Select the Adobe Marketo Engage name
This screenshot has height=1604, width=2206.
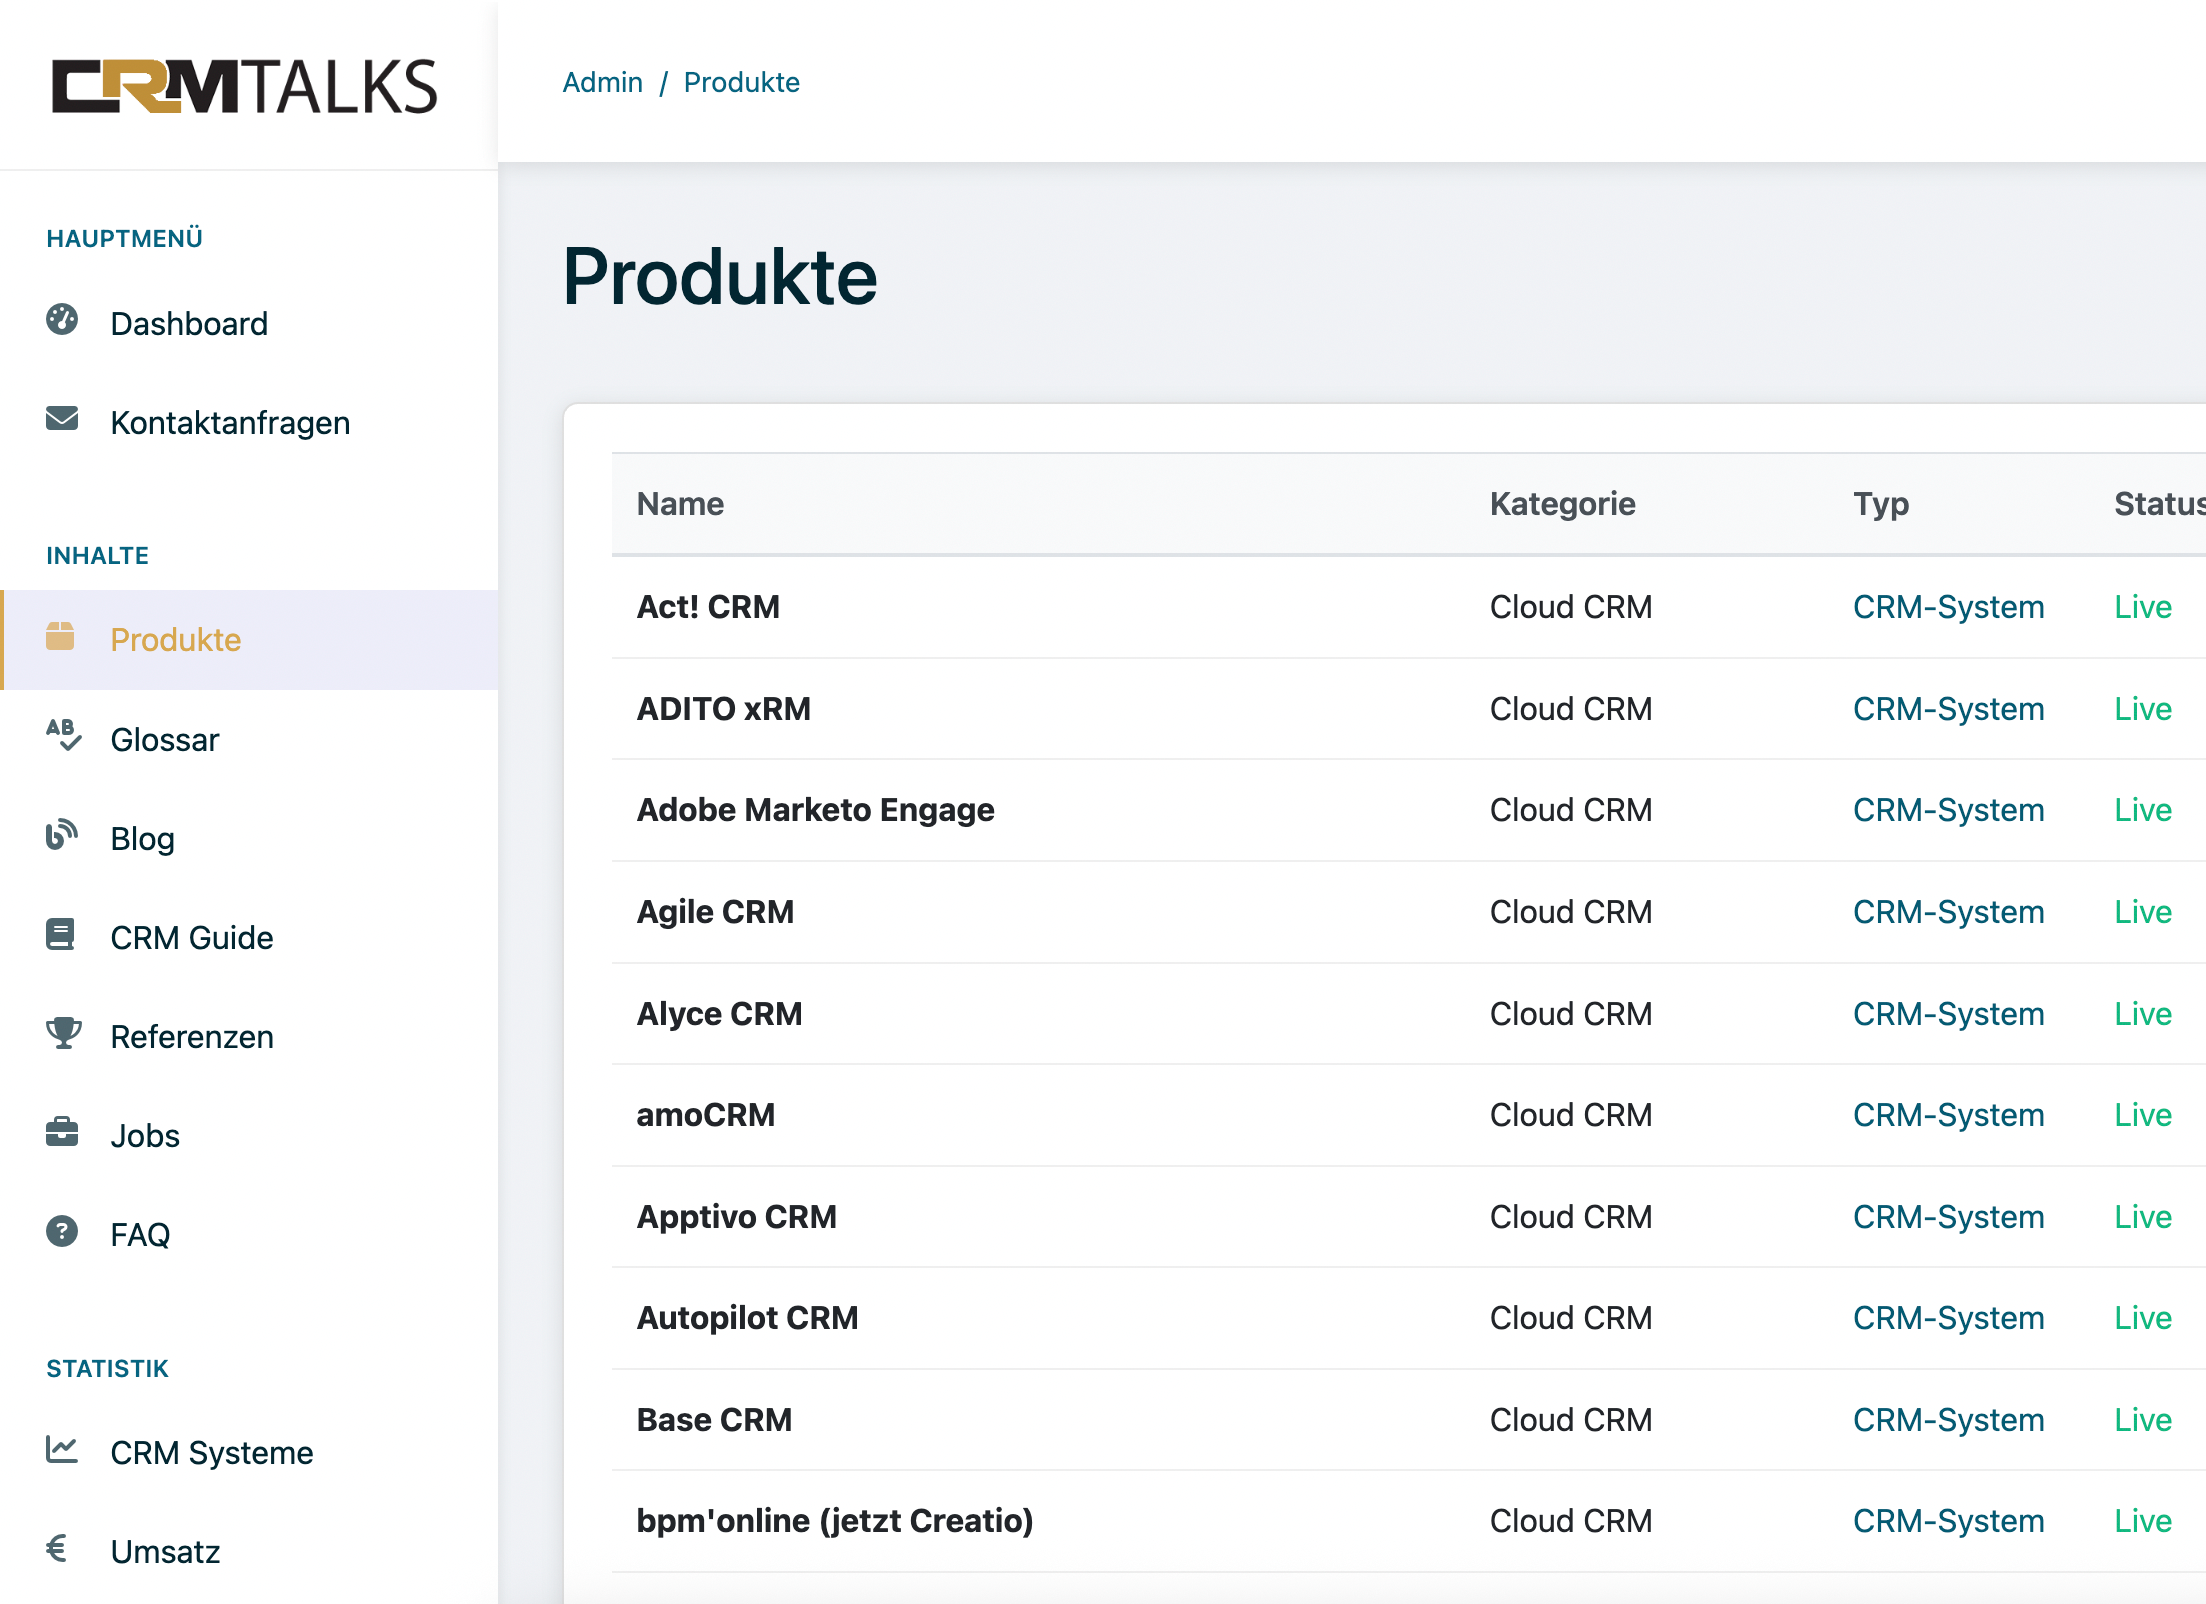pos(816,810)
